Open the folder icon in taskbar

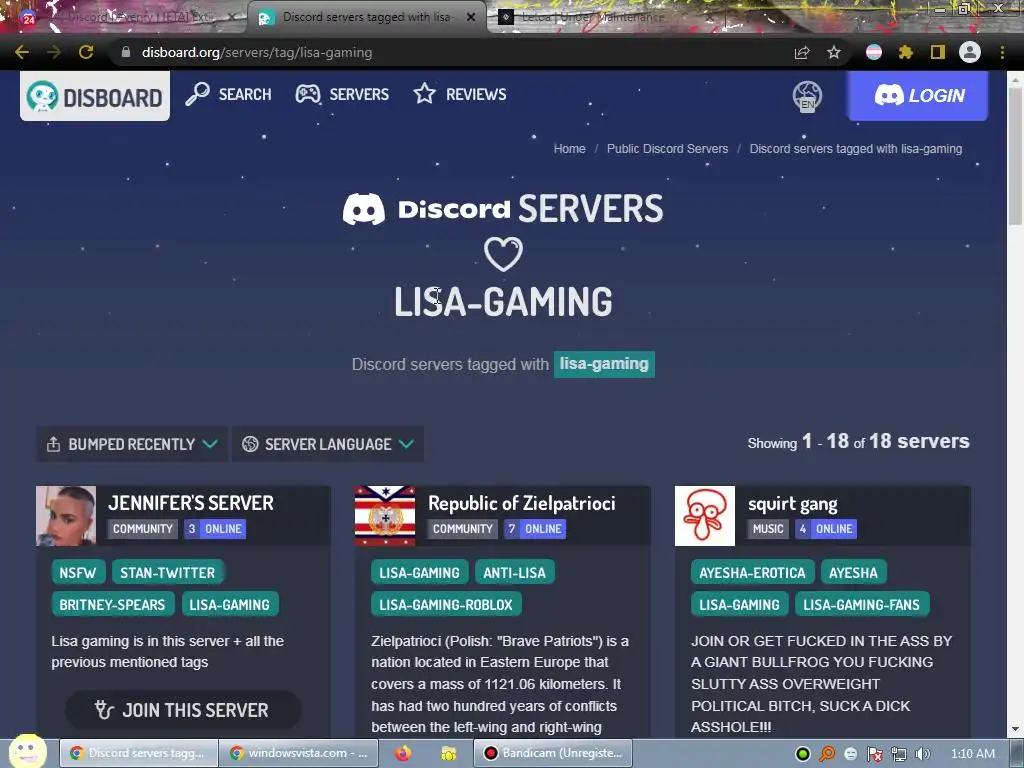449,753
